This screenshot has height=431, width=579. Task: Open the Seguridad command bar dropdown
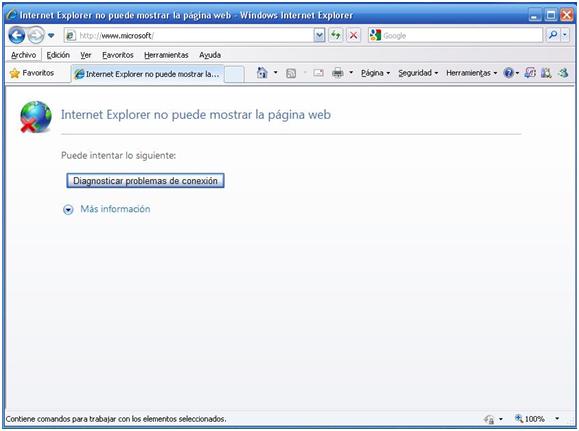pos(418,73)
